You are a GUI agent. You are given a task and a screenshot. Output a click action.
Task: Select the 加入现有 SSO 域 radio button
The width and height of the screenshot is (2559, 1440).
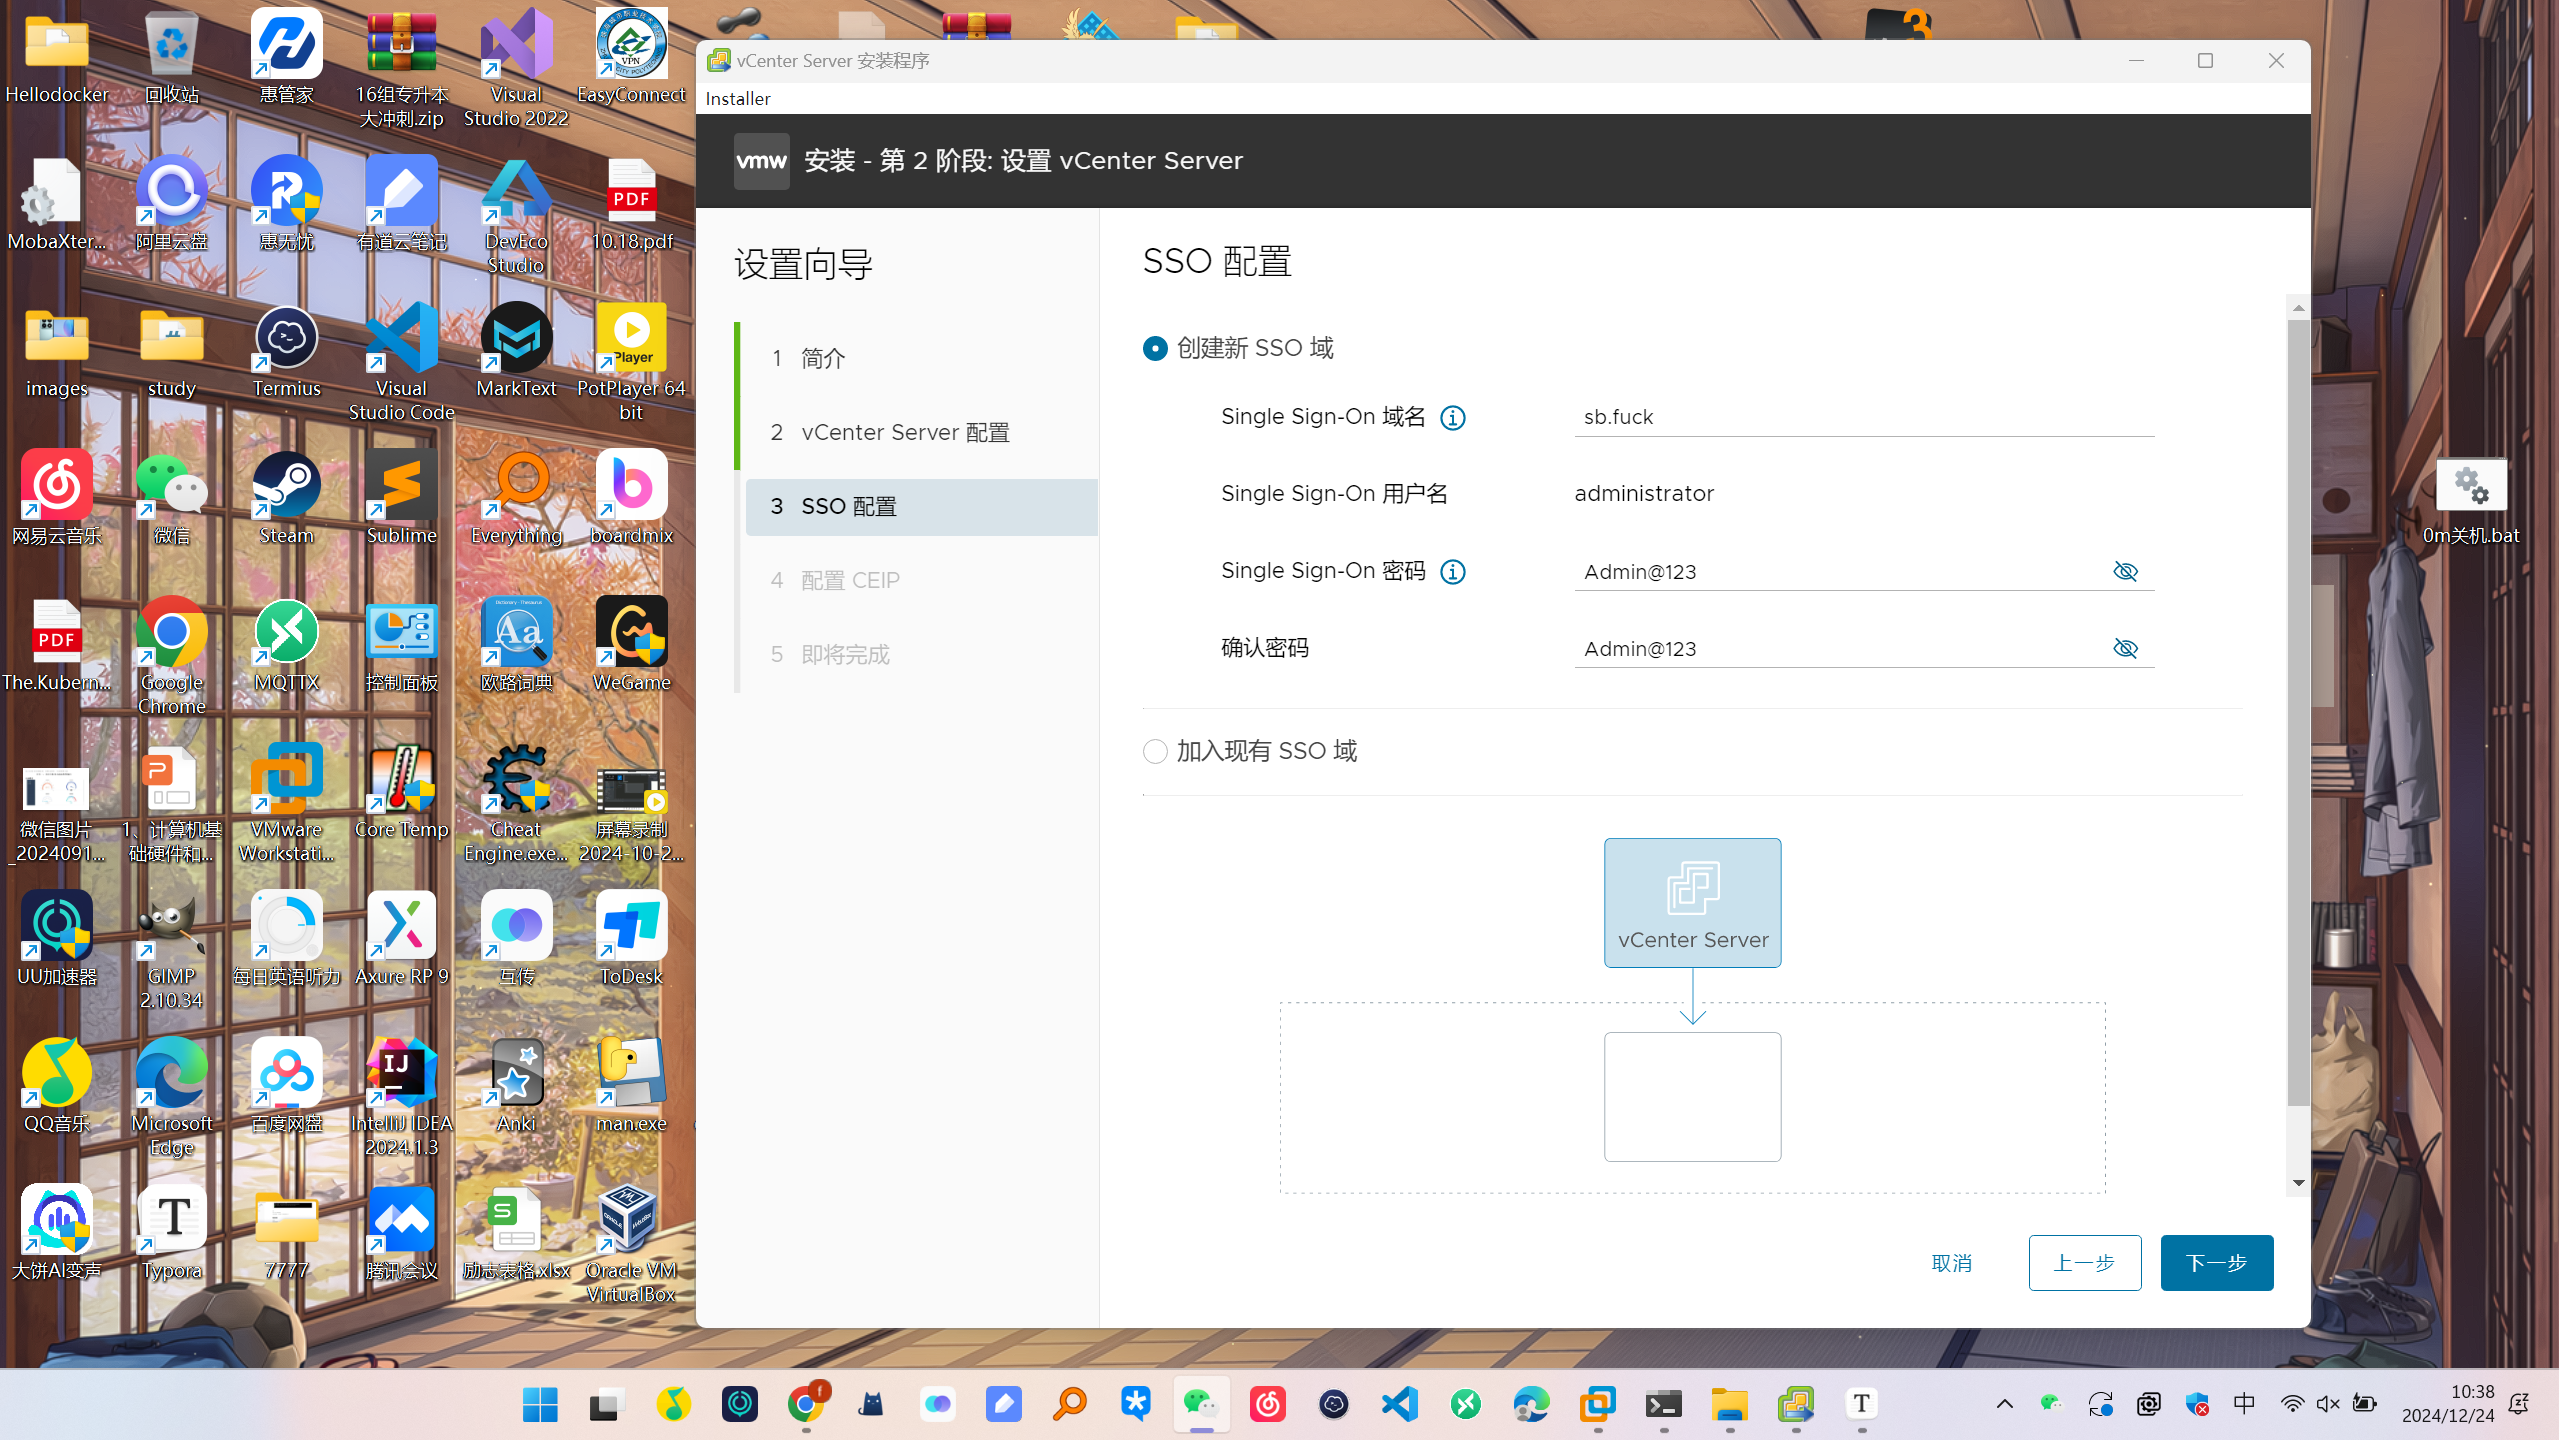click(1155, 751)
